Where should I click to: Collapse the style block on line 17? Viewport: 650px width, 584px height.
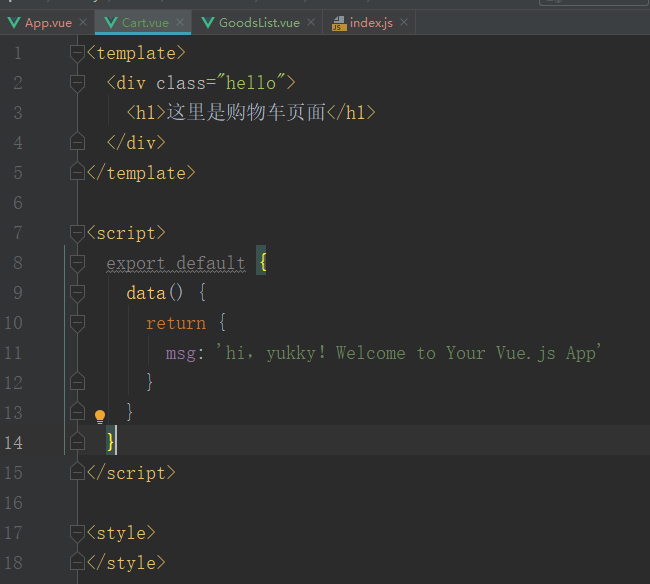point(77,533)
